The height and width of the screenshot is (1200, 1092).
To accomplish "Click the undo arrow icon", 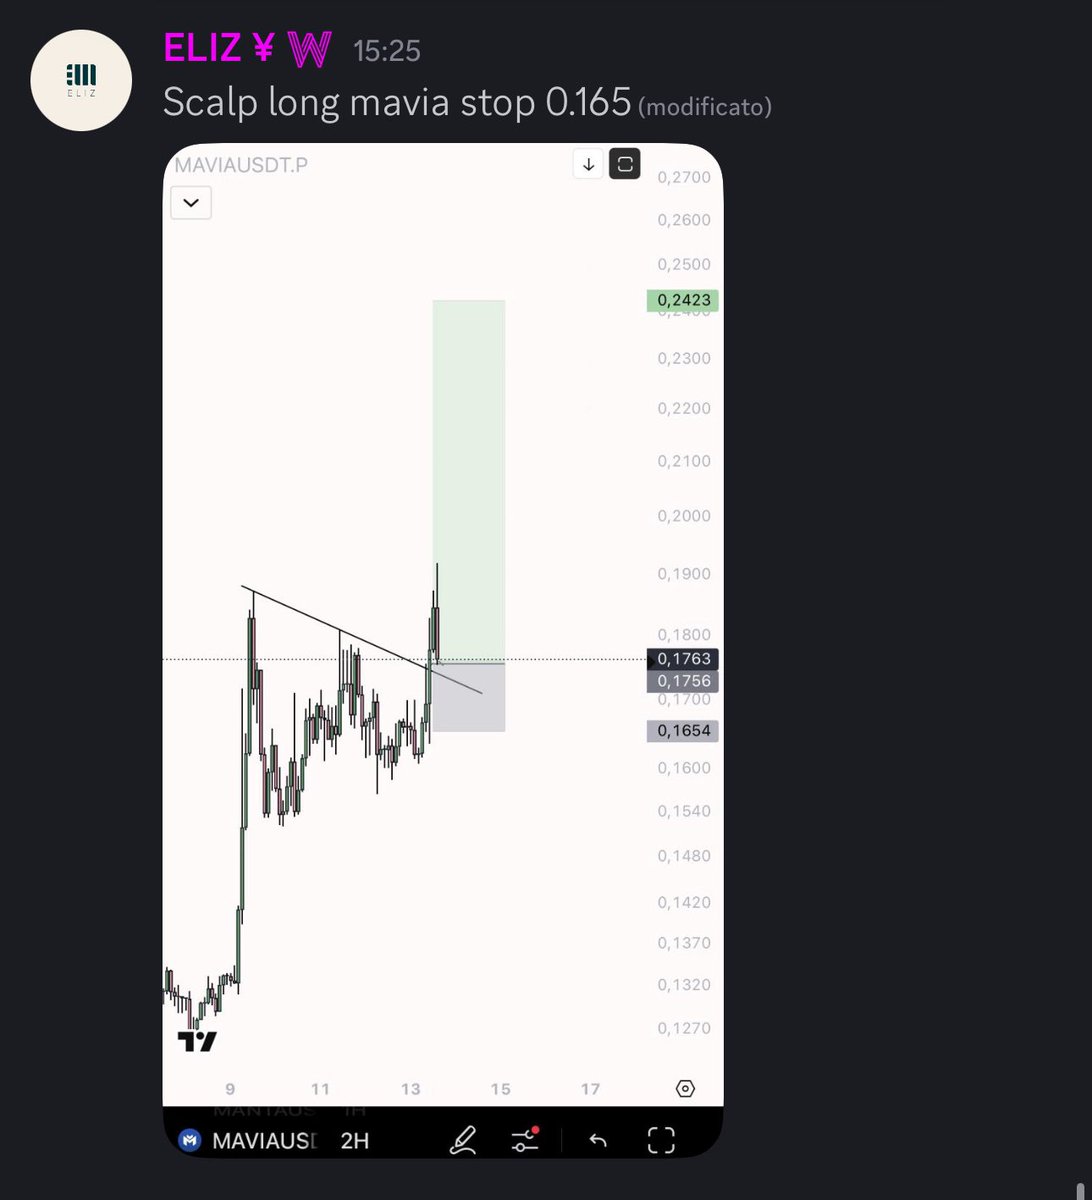I will [x=598, y=1140].
